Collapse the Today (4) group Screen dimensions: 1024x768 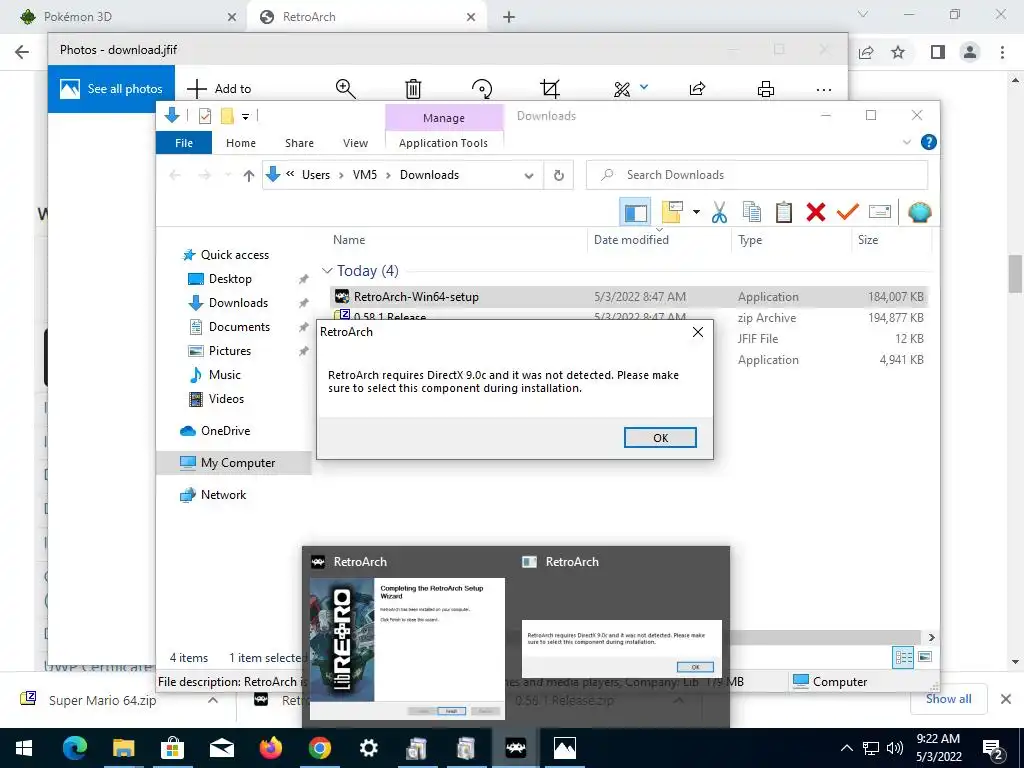[327, 270]
